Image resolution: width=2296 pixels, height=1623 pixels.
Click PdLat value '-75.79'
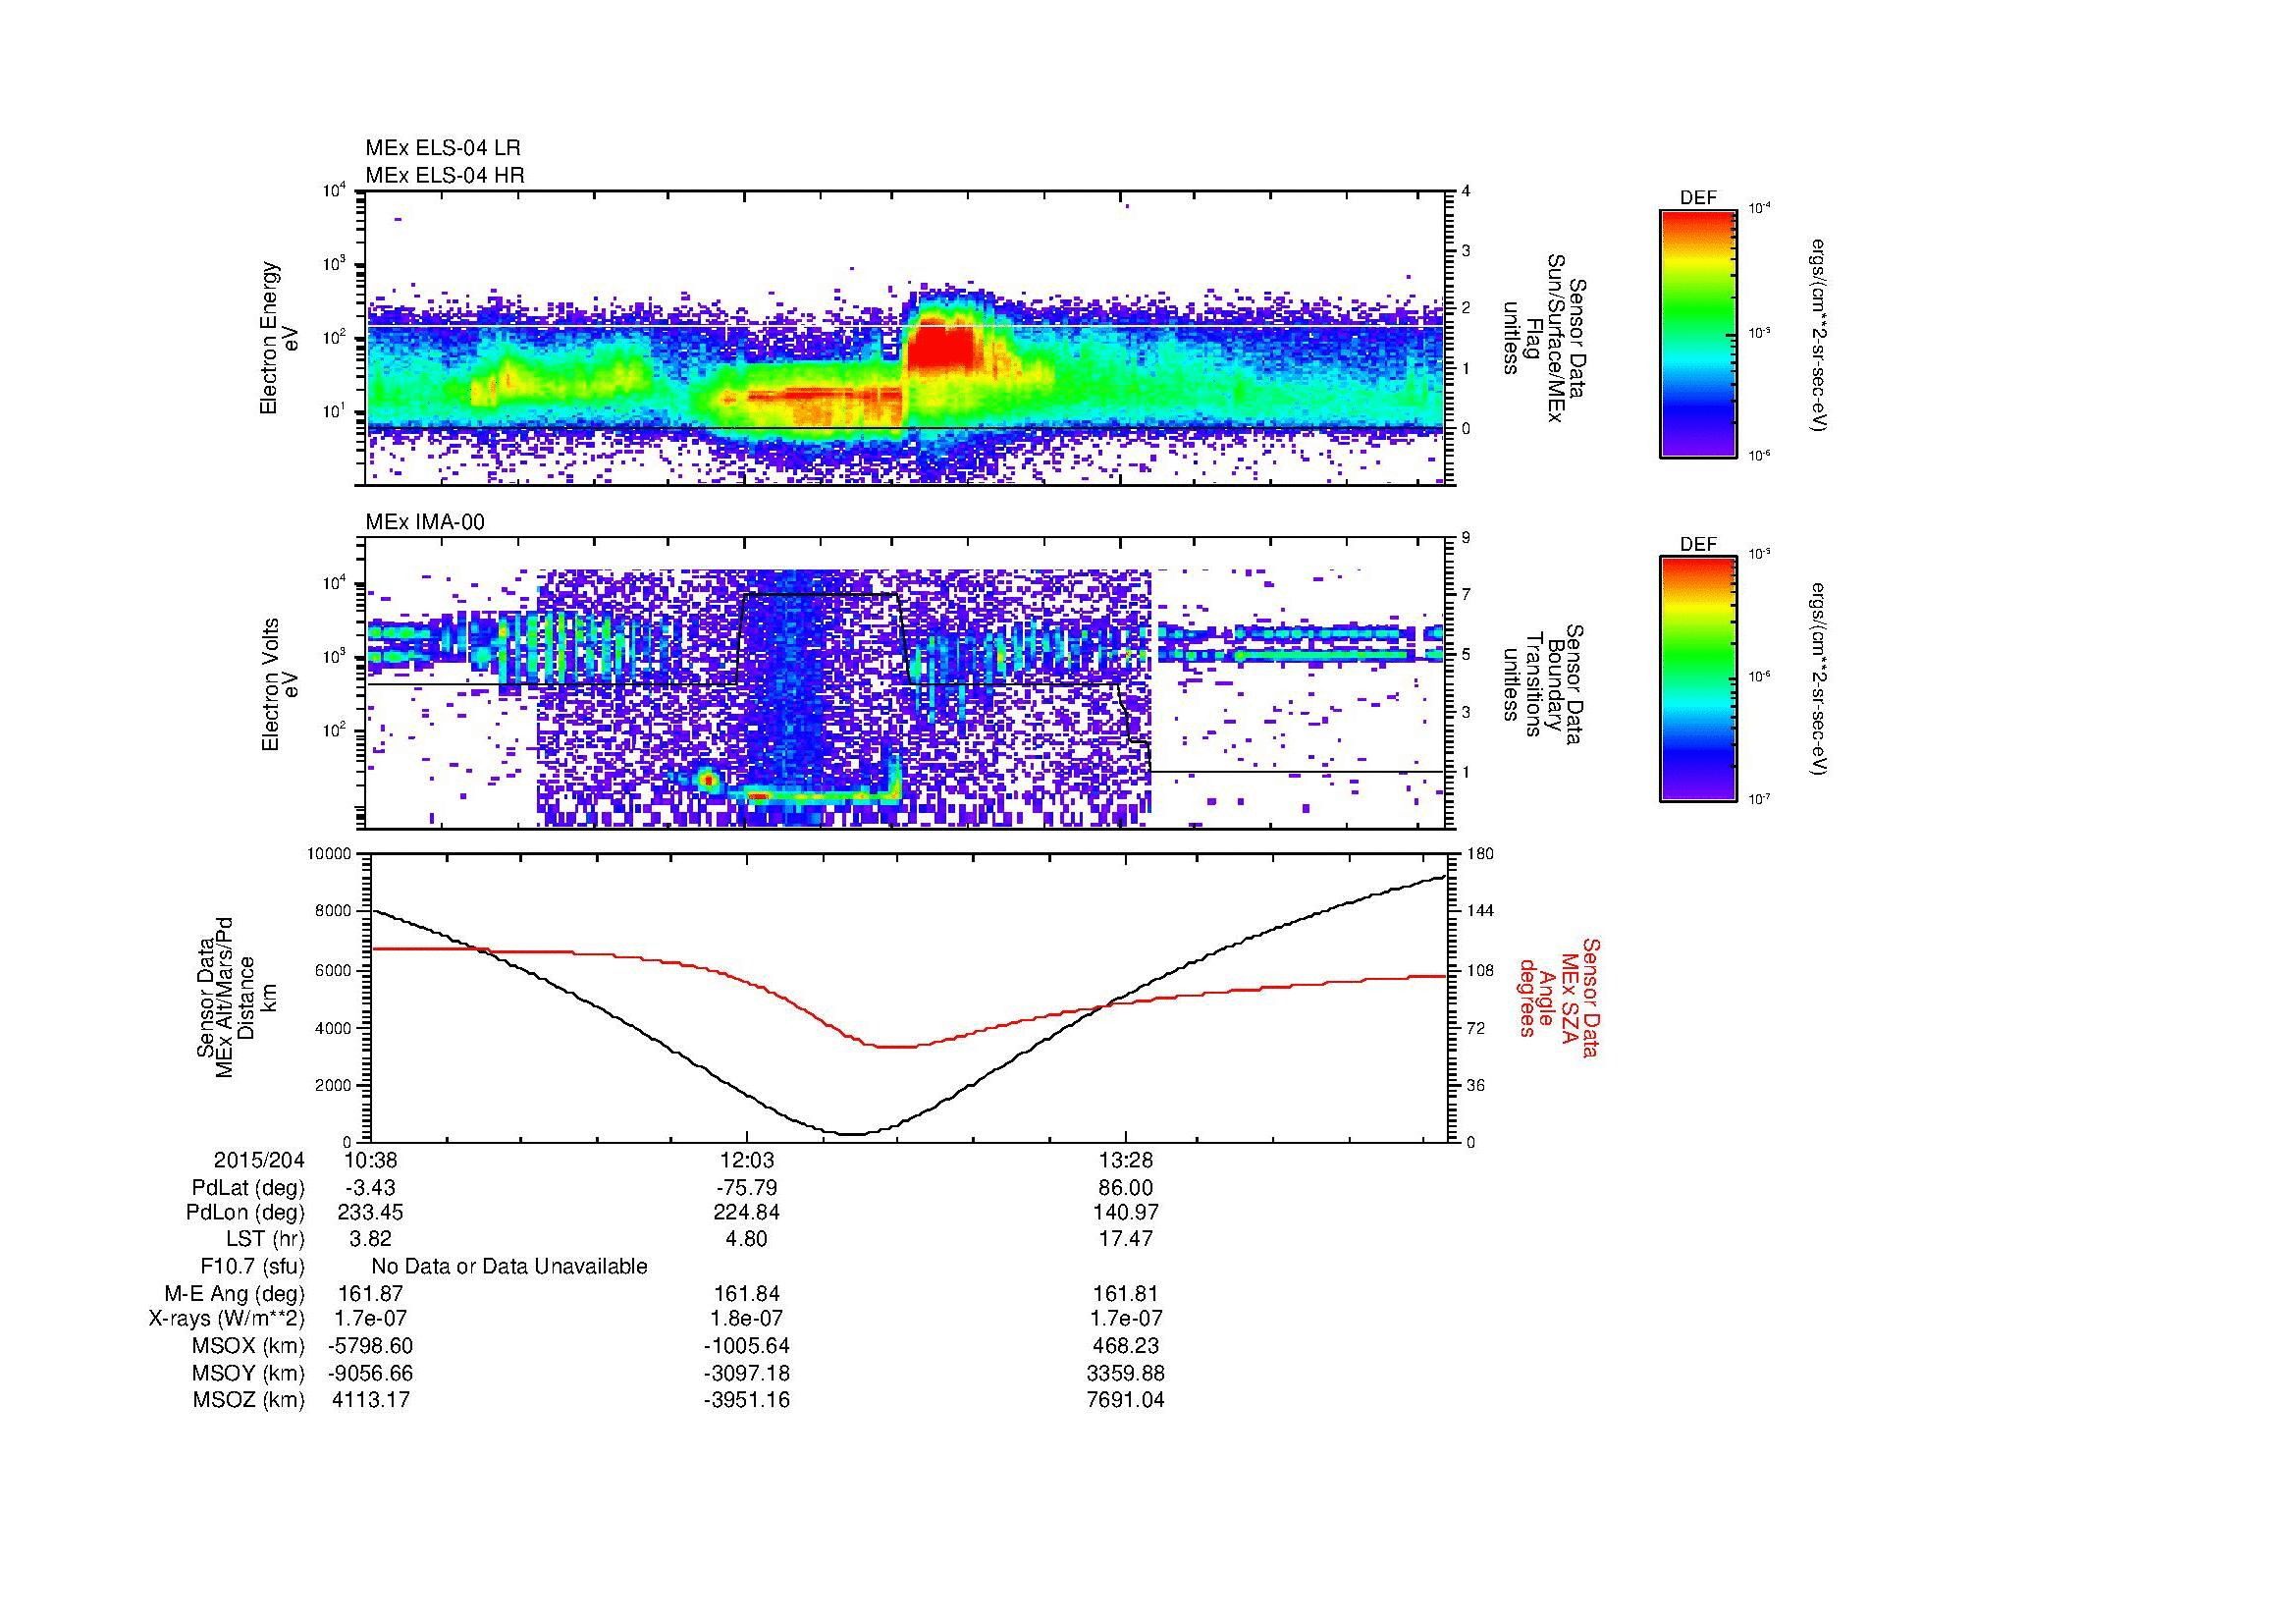[747, 1188]
